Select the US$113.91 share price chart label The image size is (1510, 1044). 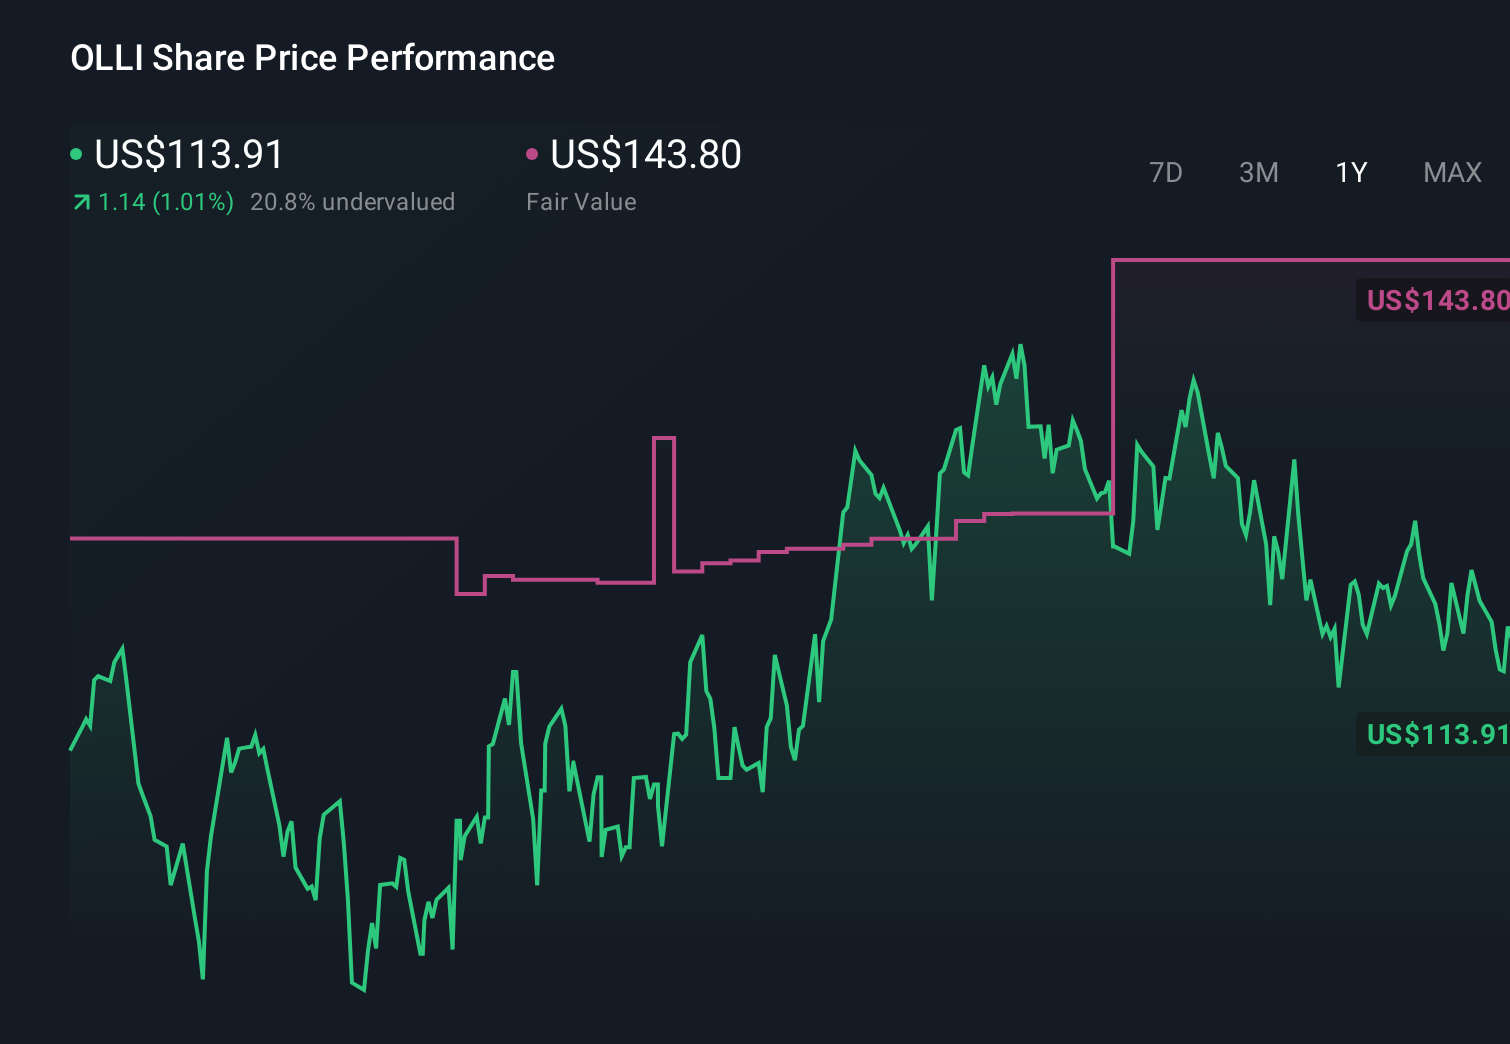click(1435, 736)
